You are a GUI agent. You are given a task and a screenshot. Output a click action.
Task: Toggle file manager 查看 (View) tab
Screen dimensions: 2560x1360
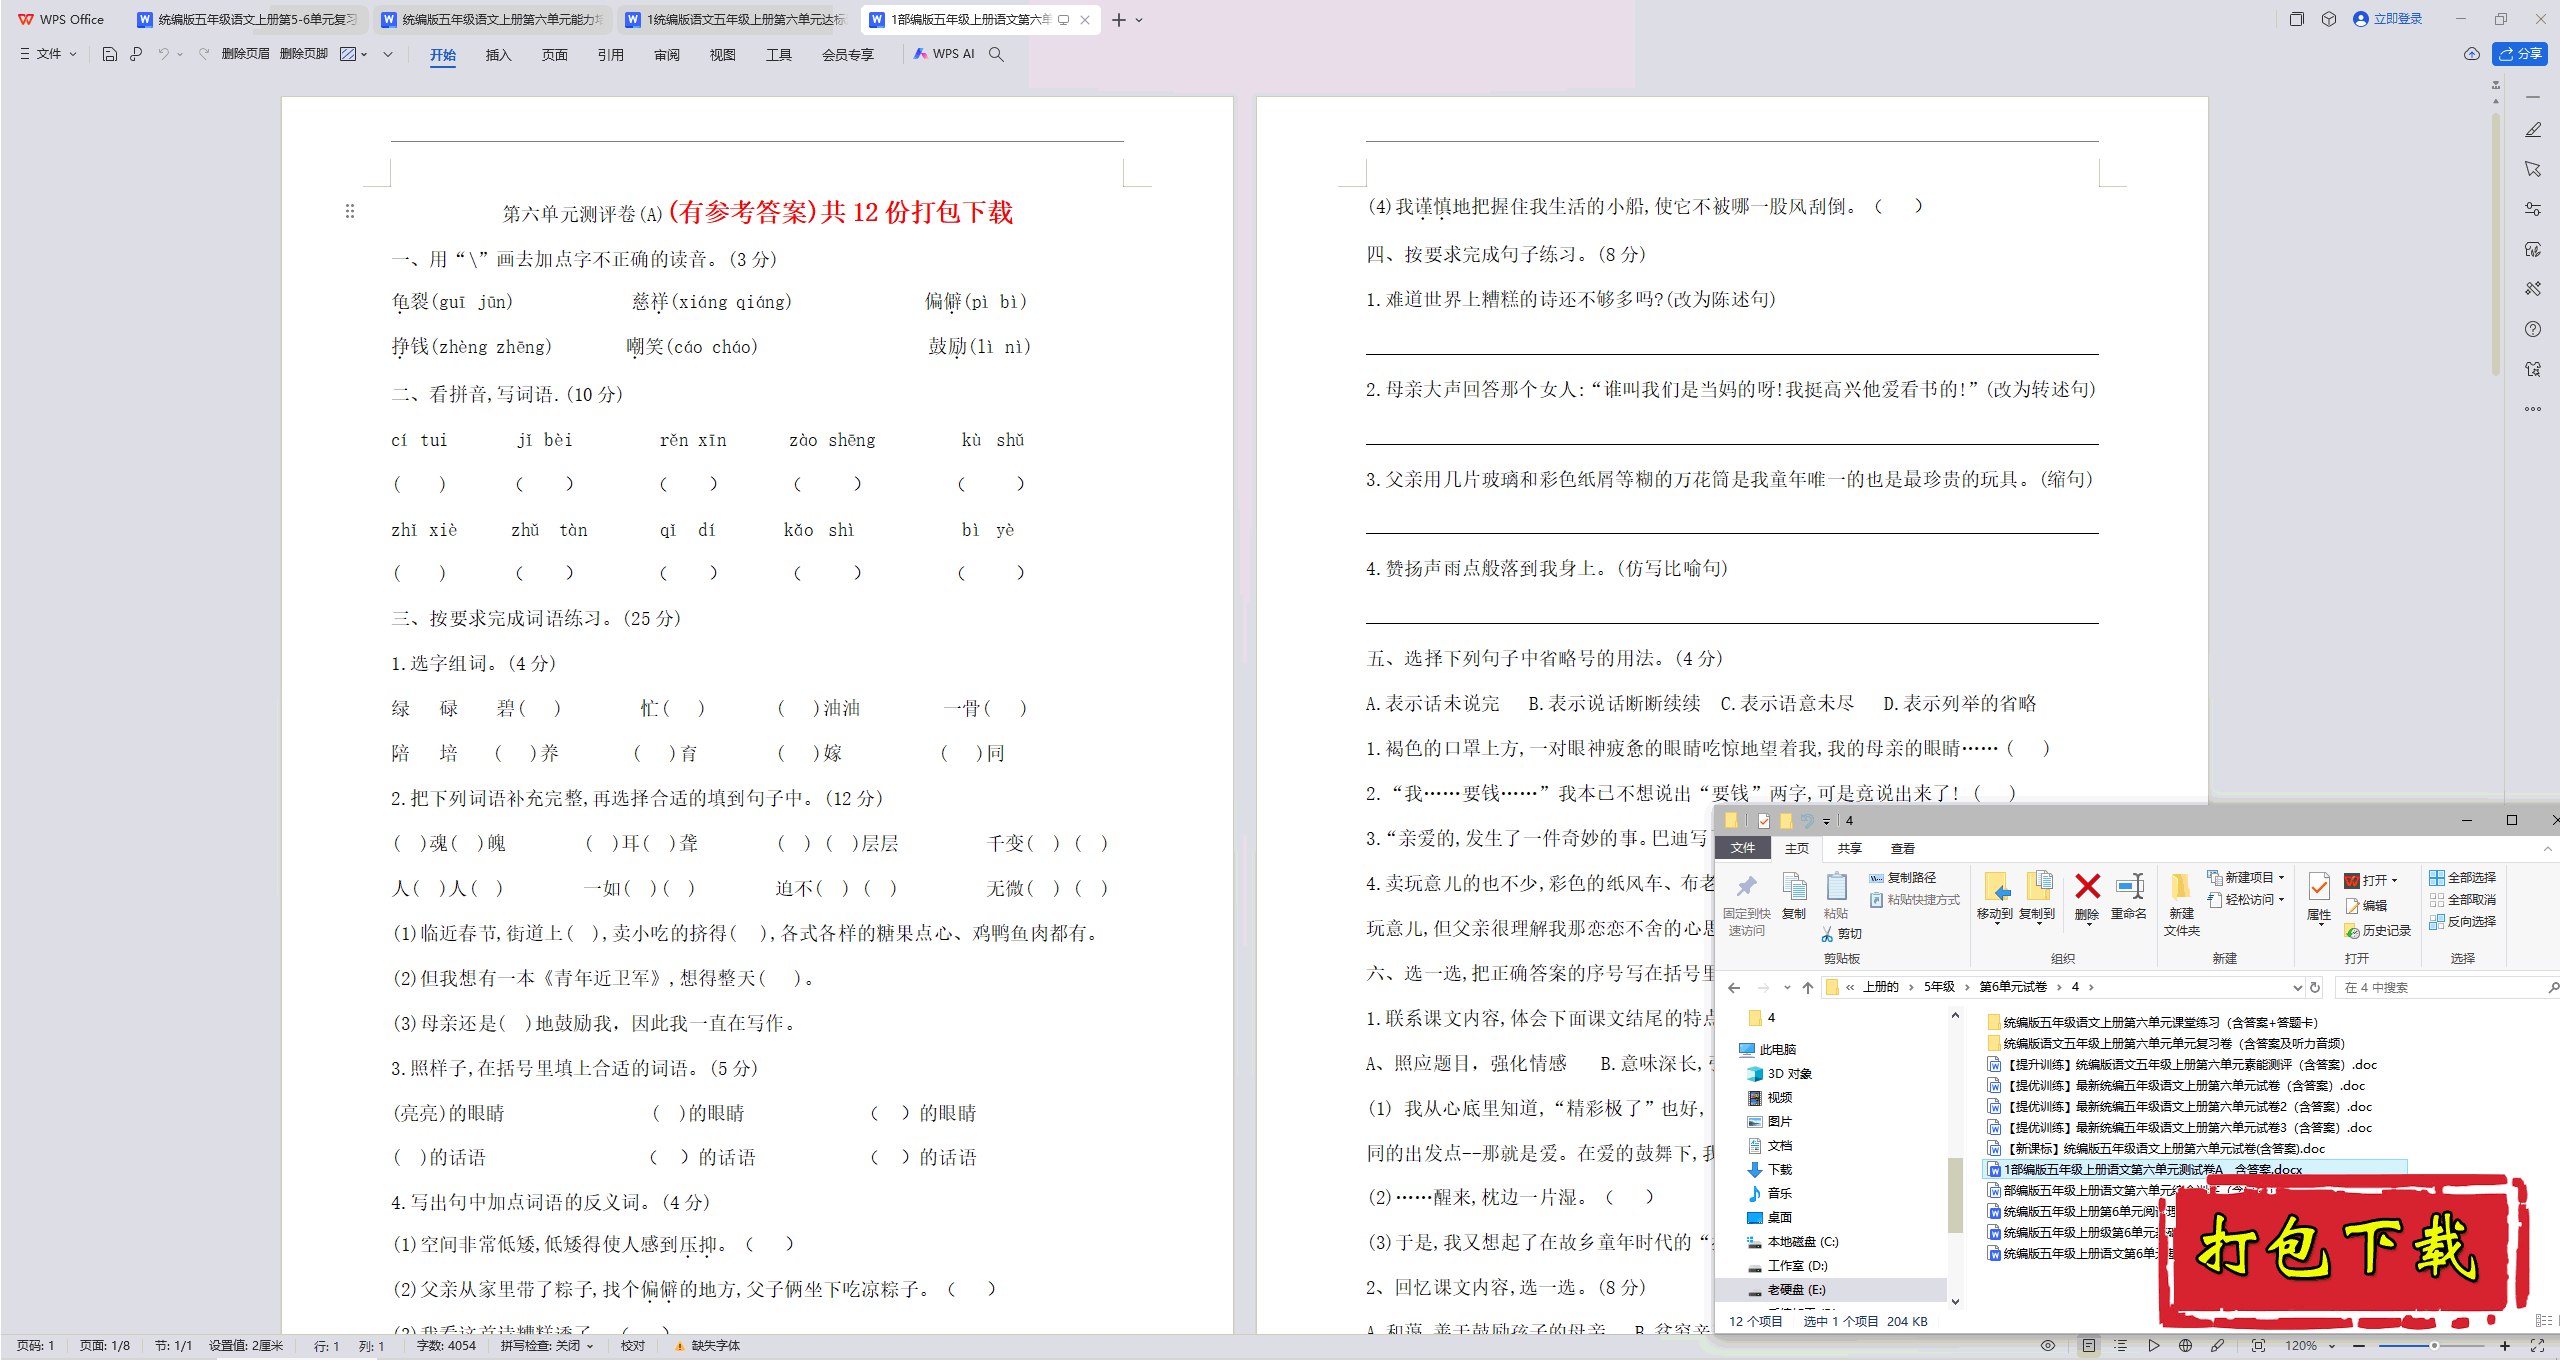(x=1896, y=849)
